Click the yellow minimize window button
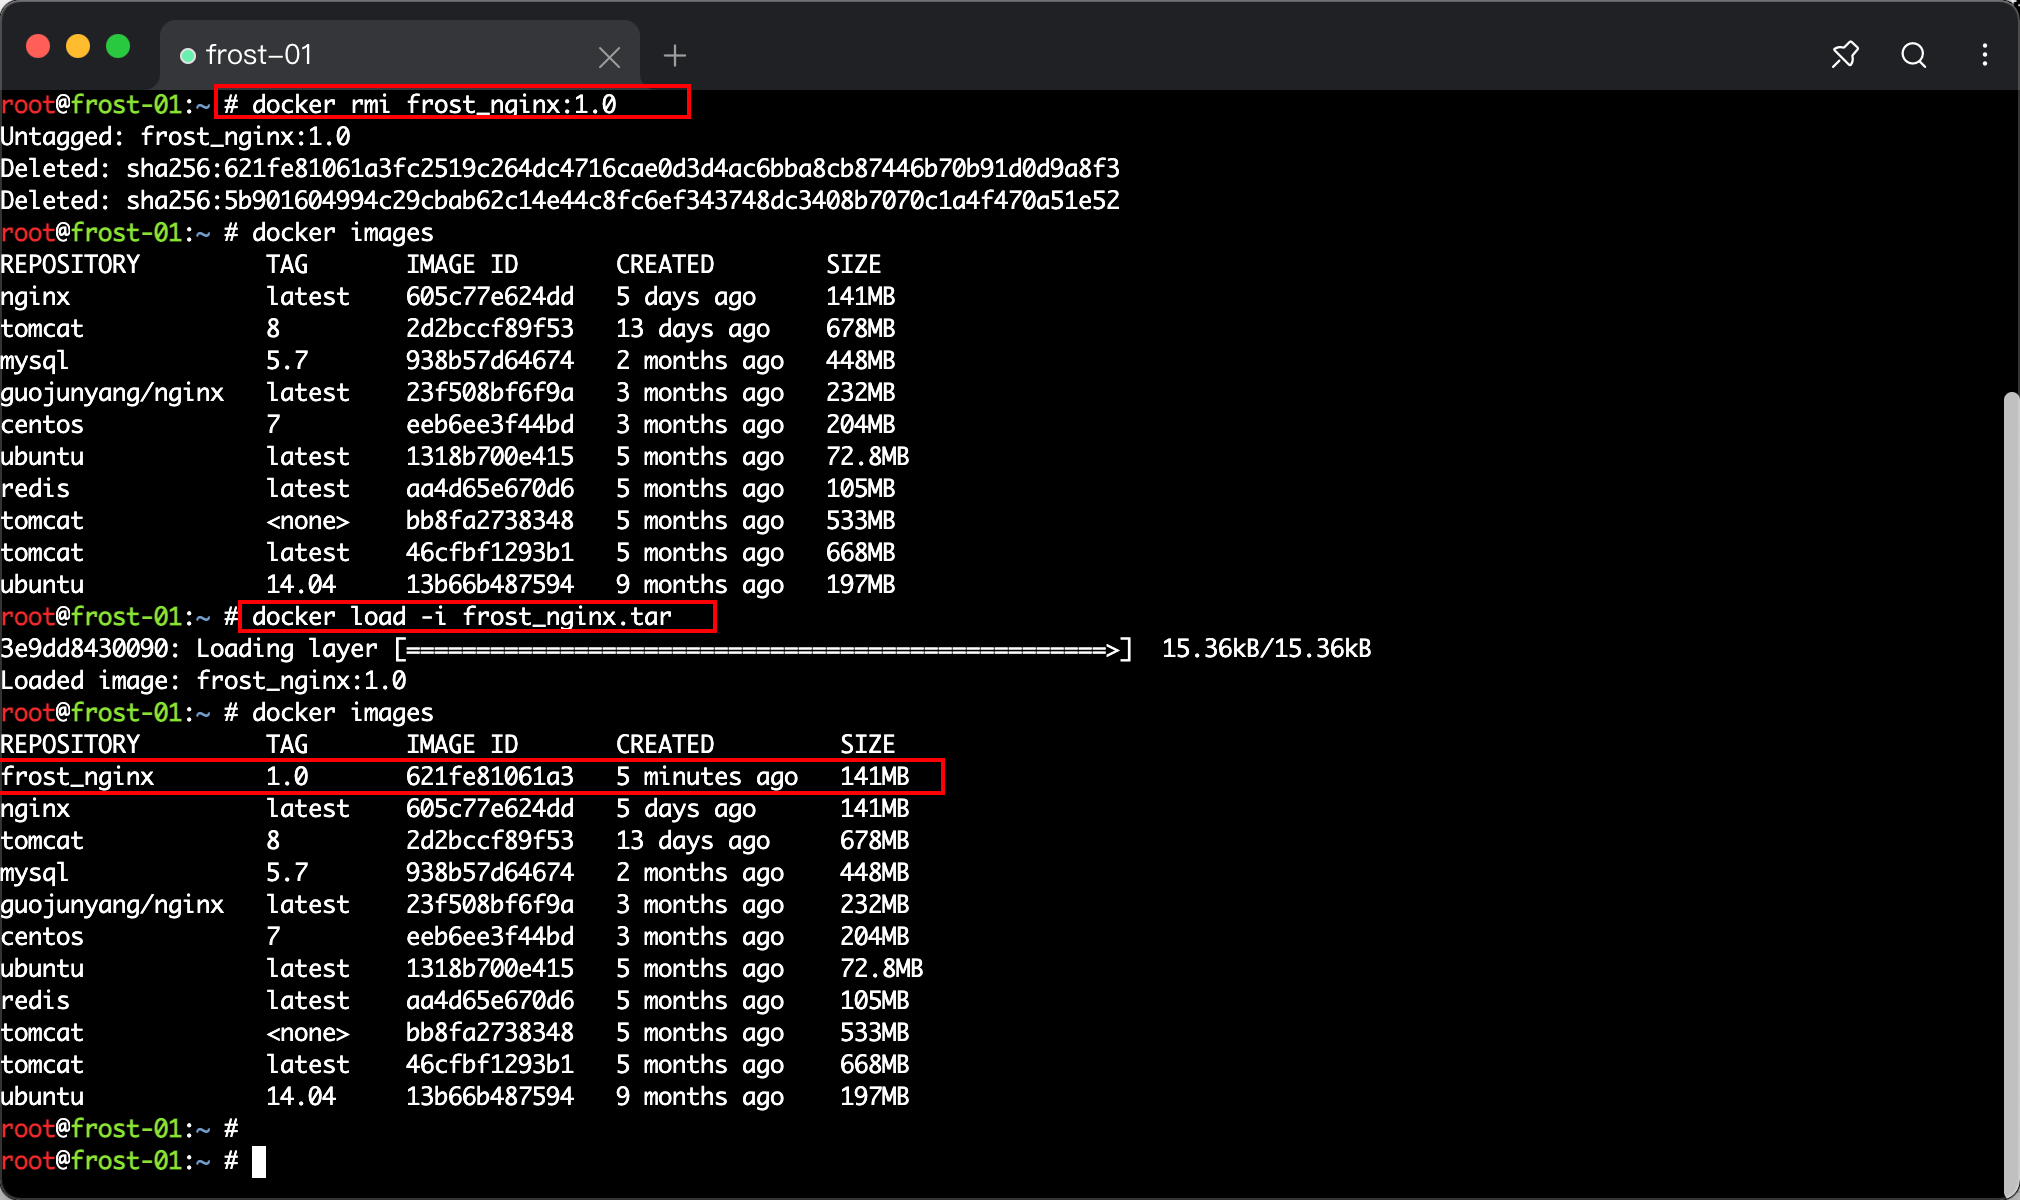 78,46
